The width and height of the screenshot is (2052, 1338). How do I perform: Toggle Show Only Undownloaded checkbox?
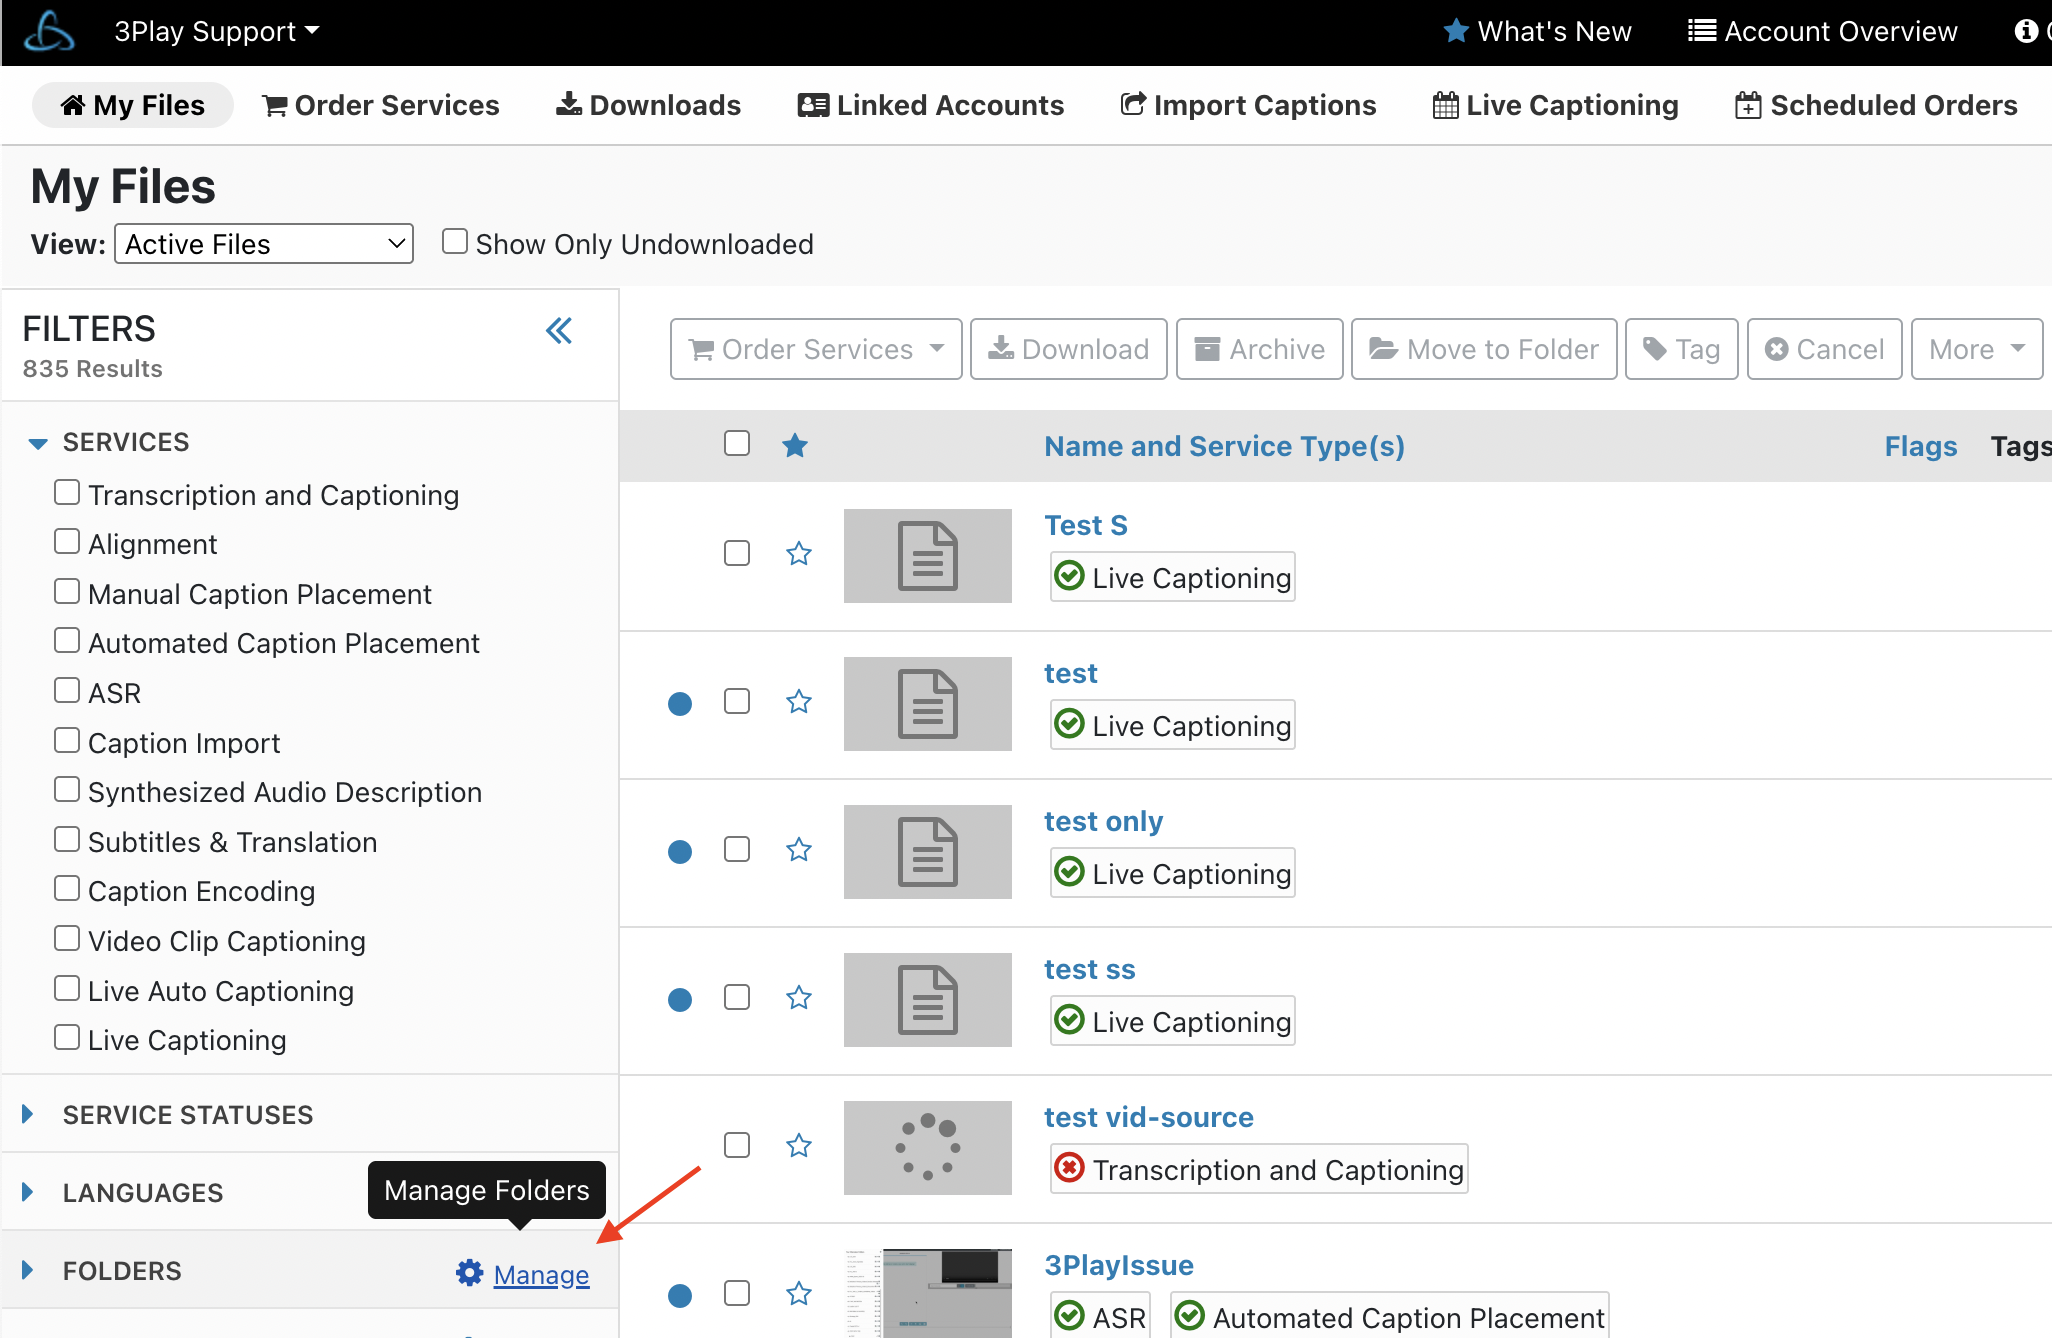[455, 242]
